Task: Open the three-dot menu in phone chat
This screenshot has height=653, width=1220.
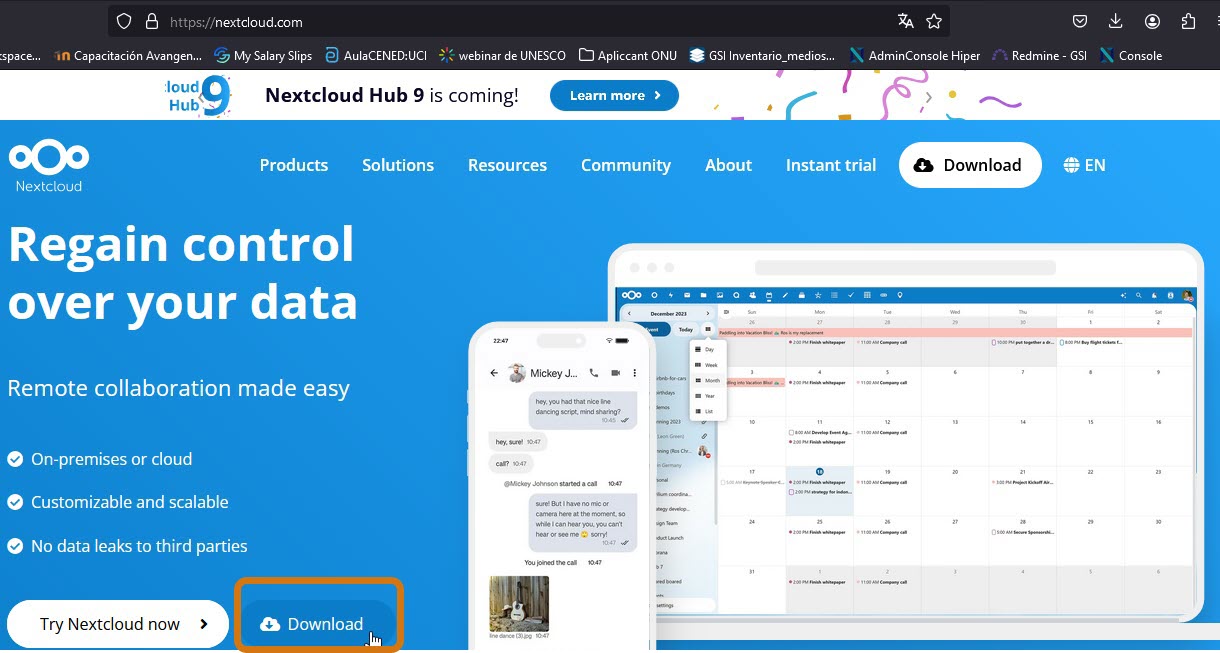Action: [635, 373]
